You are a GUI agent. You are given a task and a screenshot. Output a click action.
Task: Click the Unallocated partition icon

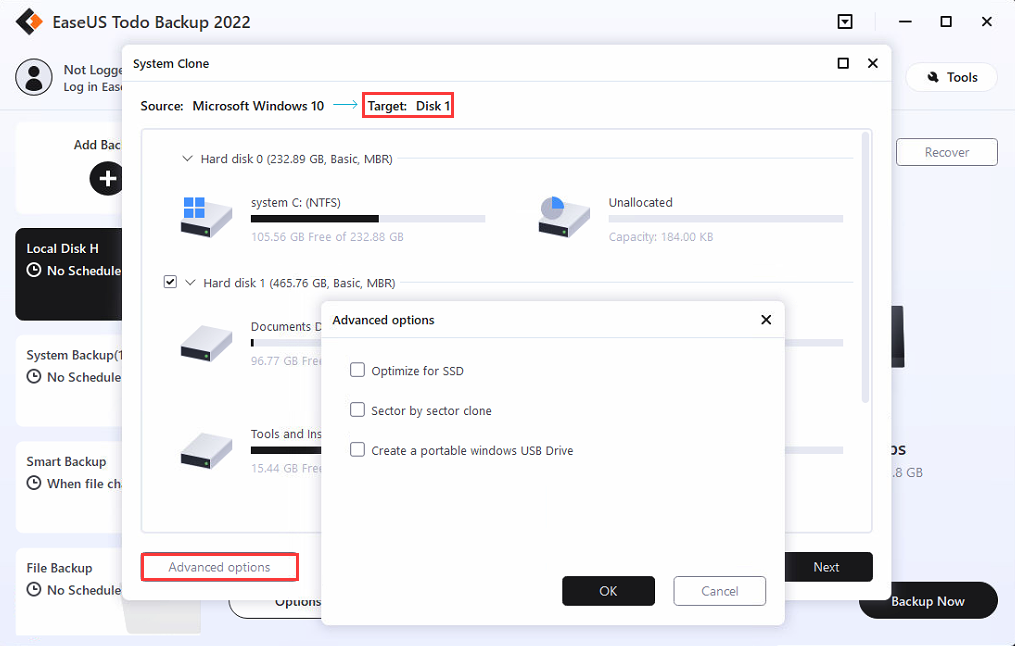tap(564, 217)
